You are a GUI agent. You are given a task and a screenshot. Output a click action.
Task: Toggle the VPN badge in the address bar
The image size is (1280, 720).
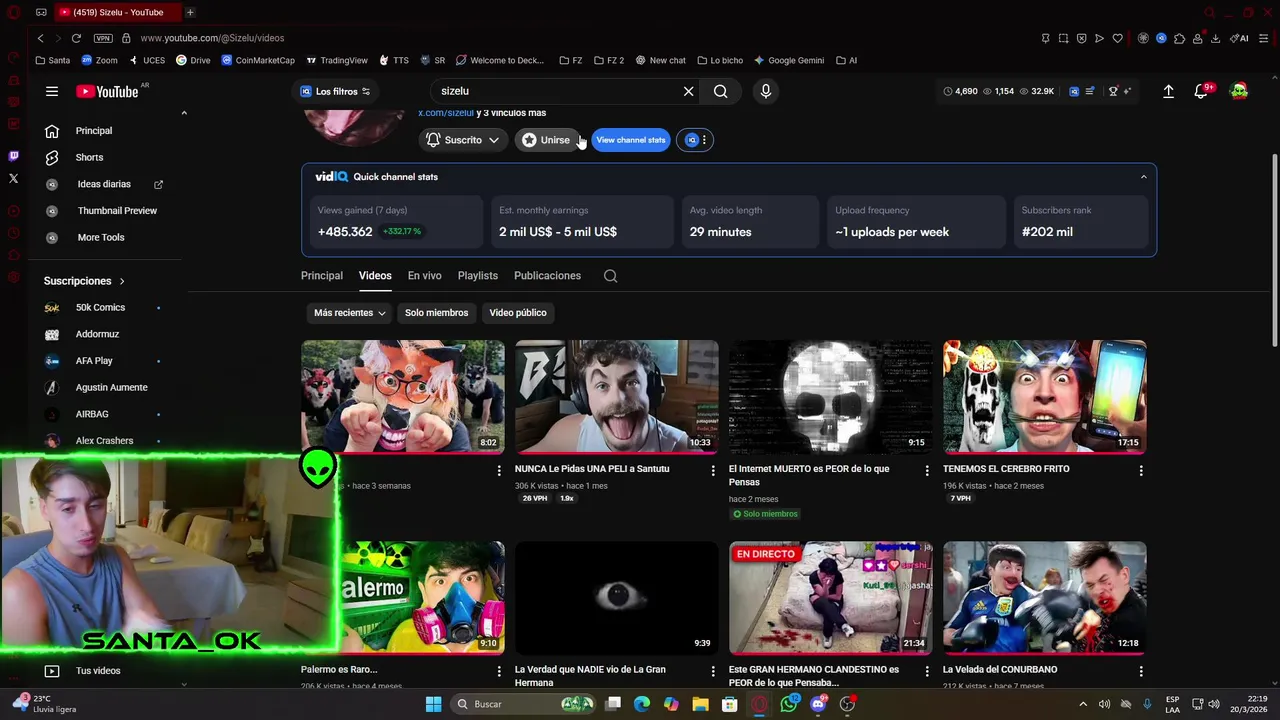coord(103,38)
